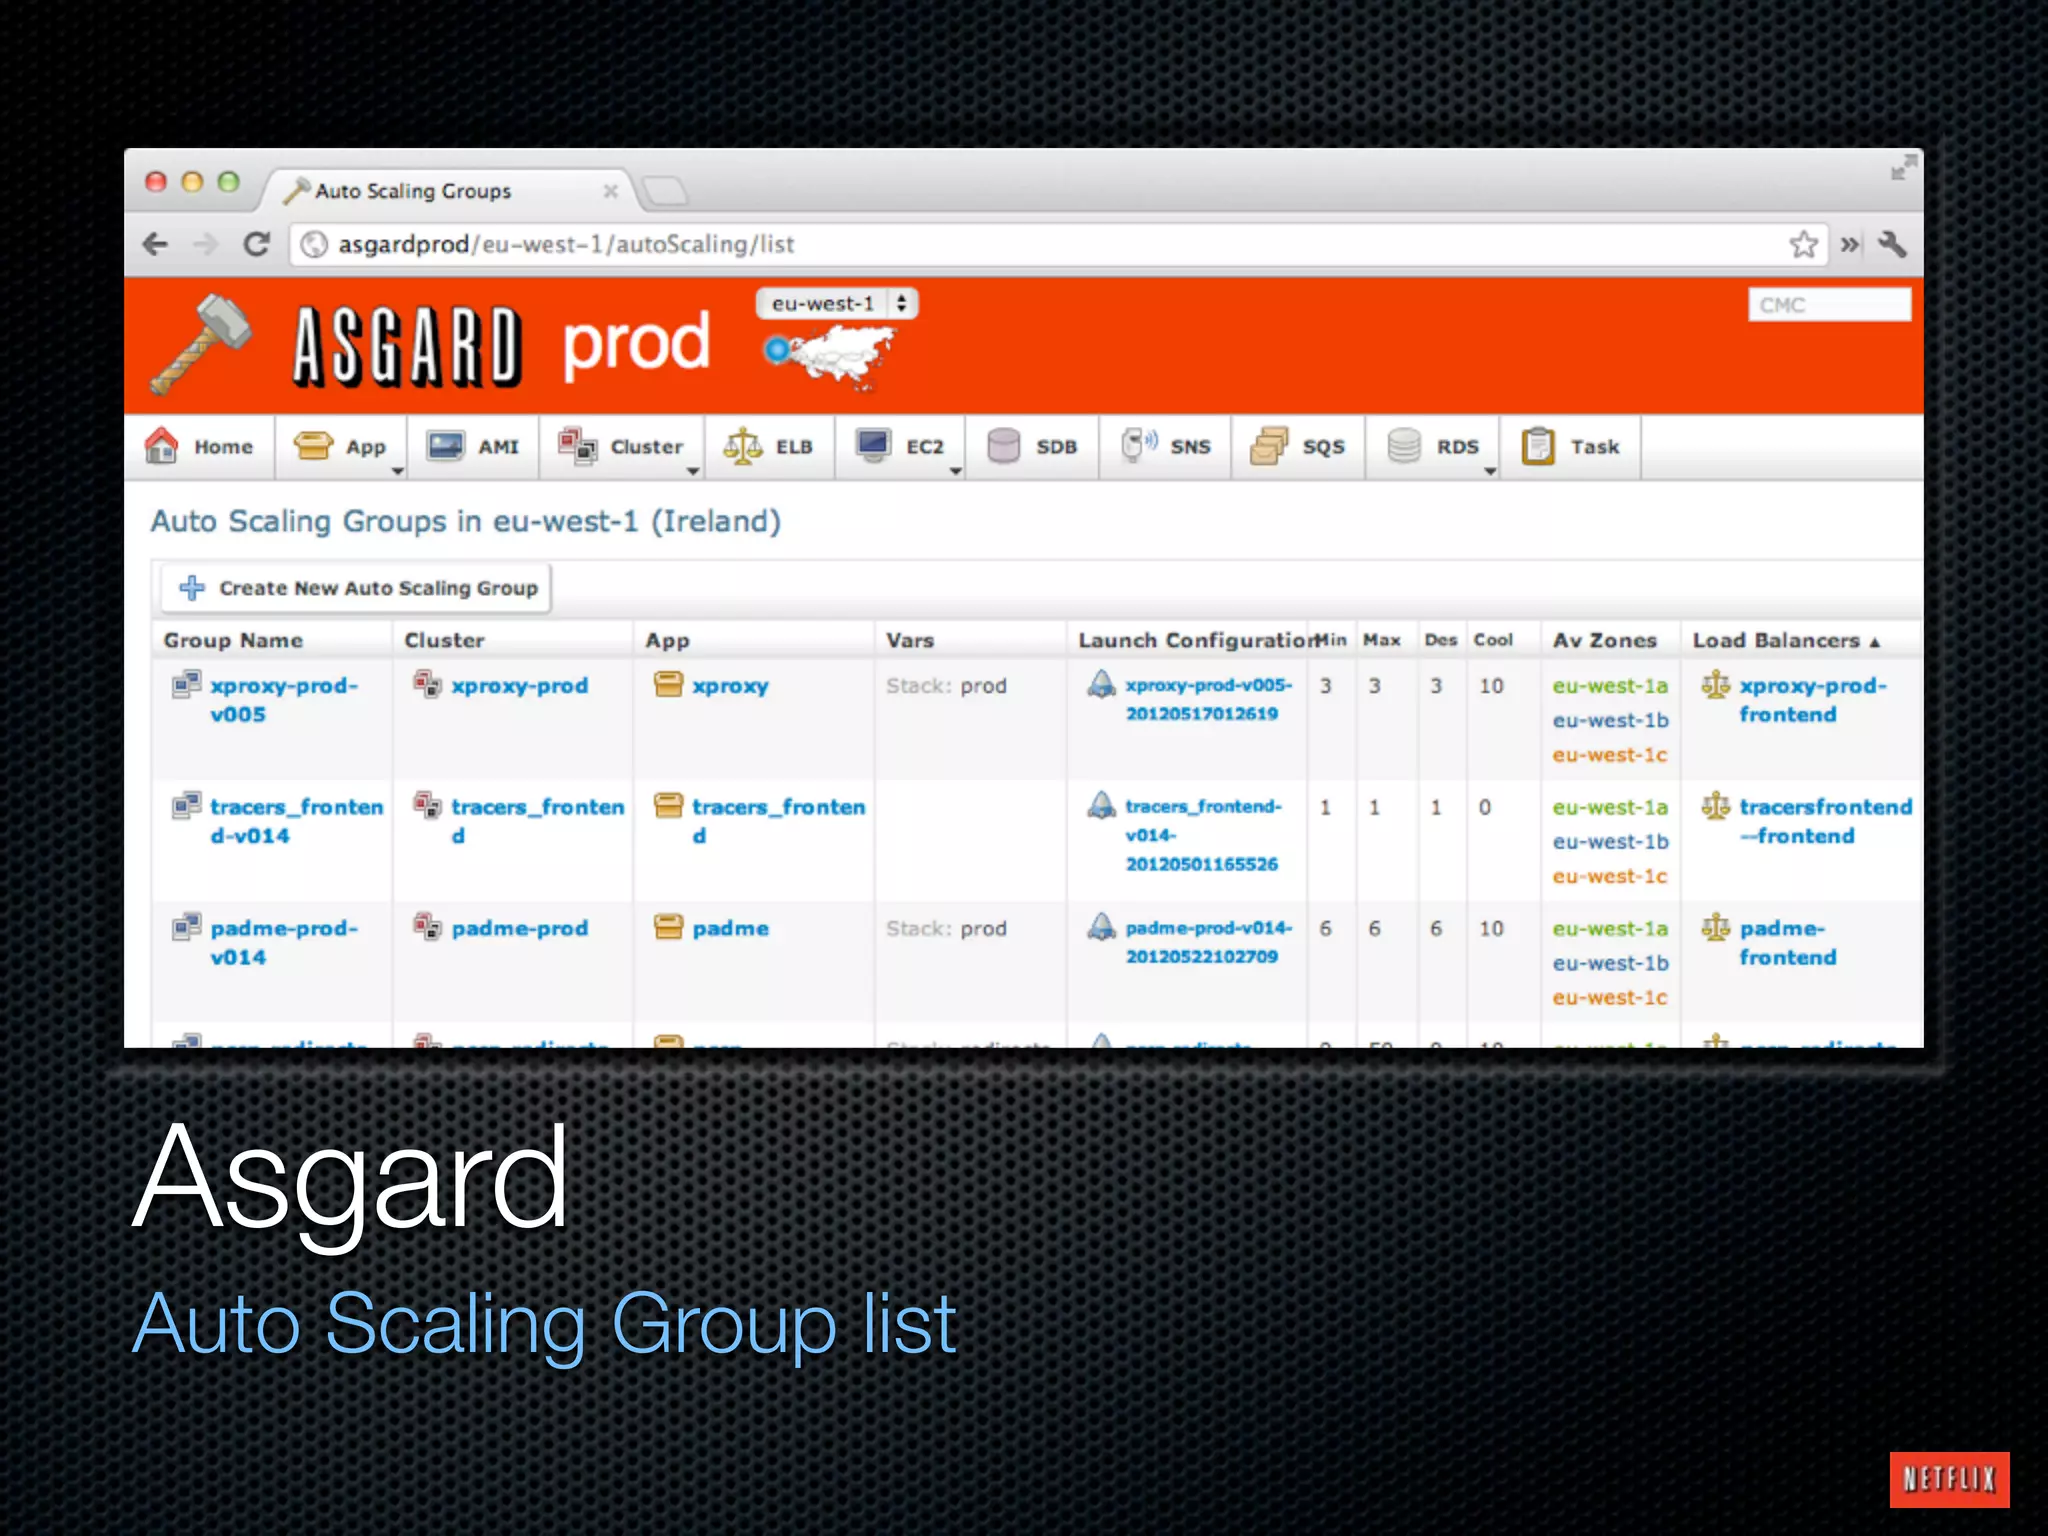The width and height of the screenshot is (2048, 1536).
Task: Click the padme-frontend scales icon
Action: pos(1716,927)
